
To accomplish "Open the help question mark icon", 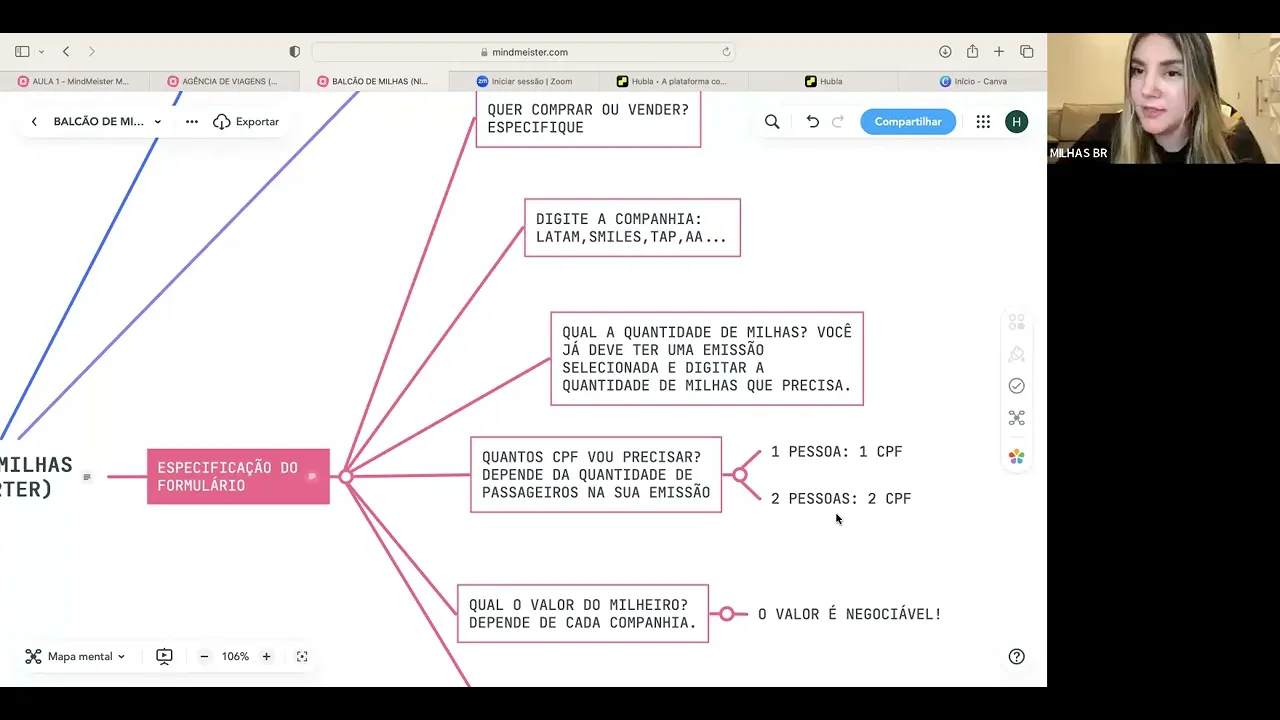I will tap(1016, 657).
